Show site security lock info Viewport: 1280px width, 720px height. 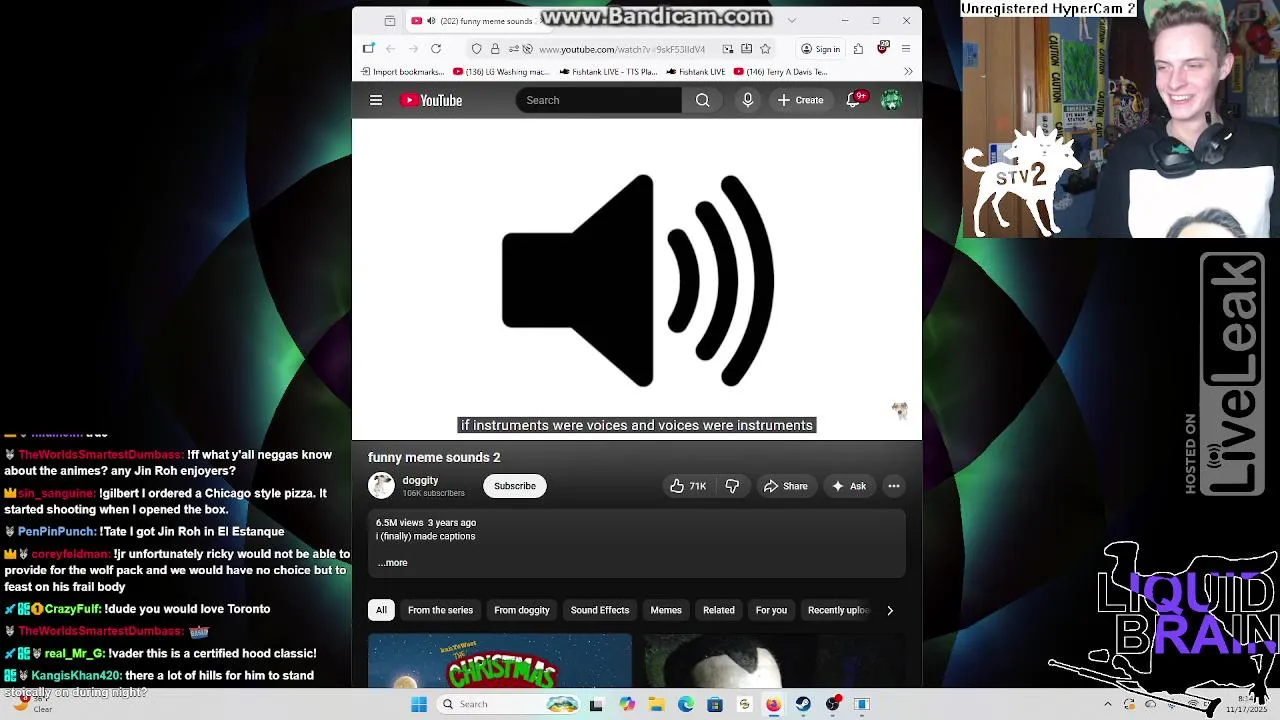pyautogui.click(x=494, y=49)
